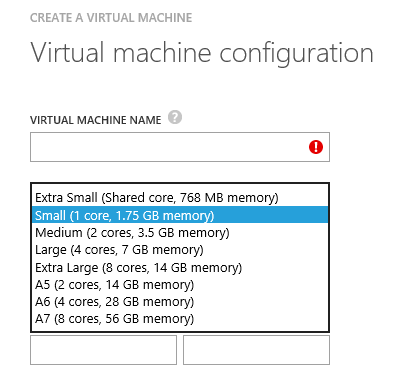The height and width of the screenshot is (392, 406).
Task: Choose the A7 (8 cores, 56 GB) size
Action: pyautogui.click(x=180, y=319)
